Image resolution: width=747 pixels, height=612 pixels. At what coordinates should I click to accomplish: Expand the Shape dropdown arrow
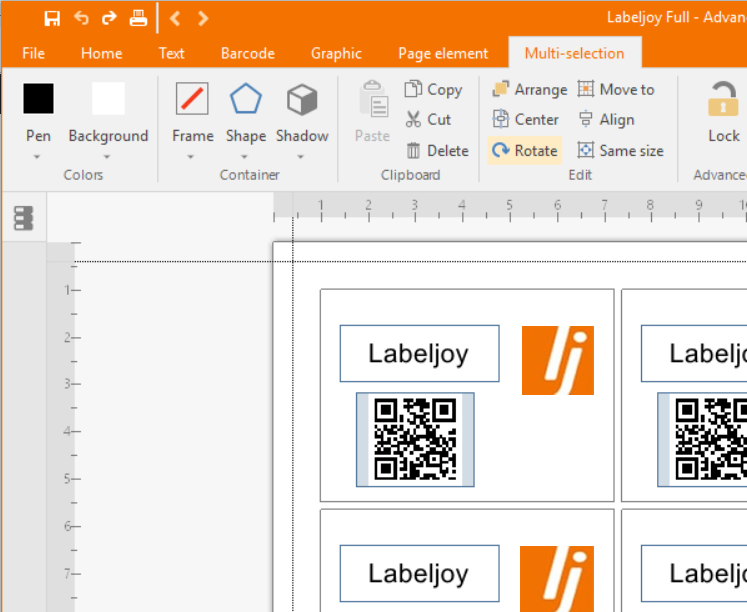tap(244, 157)
